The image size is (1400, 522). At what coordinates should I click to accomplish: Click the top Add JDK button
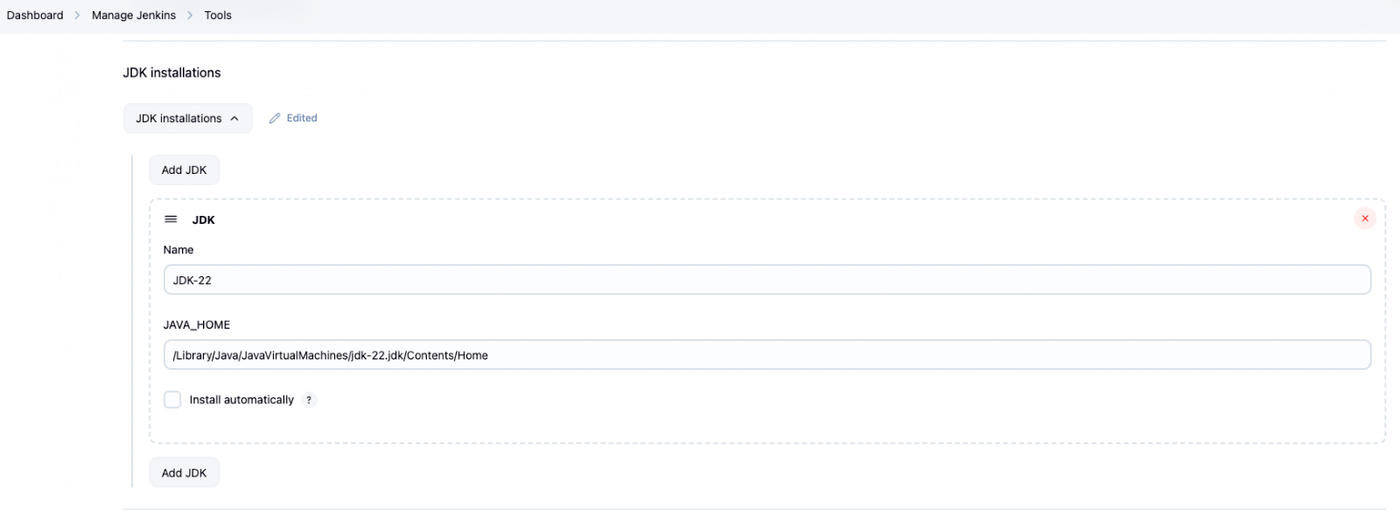[184, 170]
